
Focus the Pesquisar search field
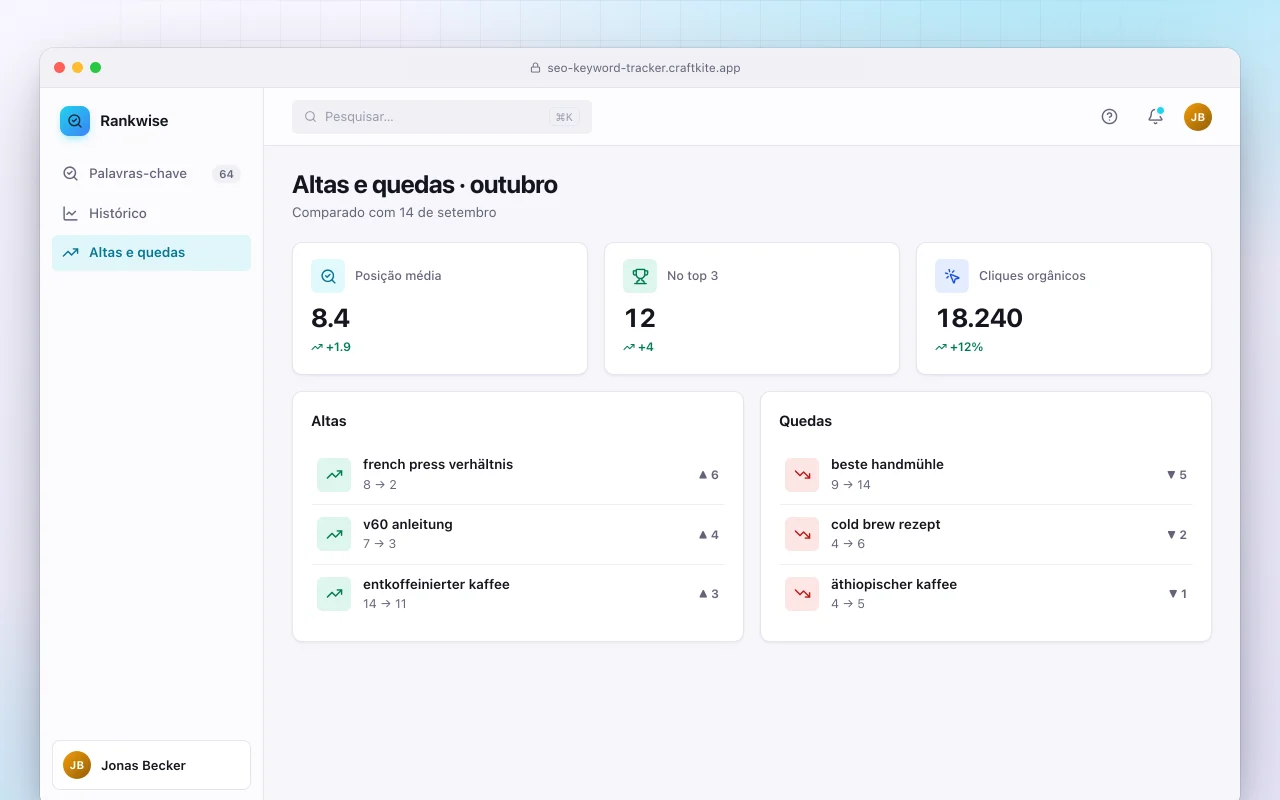click(442, 117)
